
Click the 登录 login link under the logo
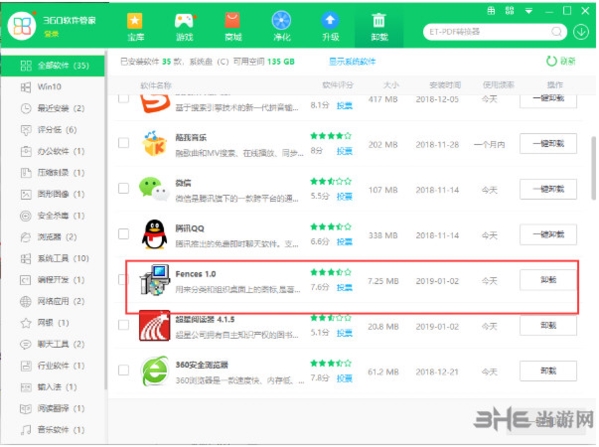(51, 34)
